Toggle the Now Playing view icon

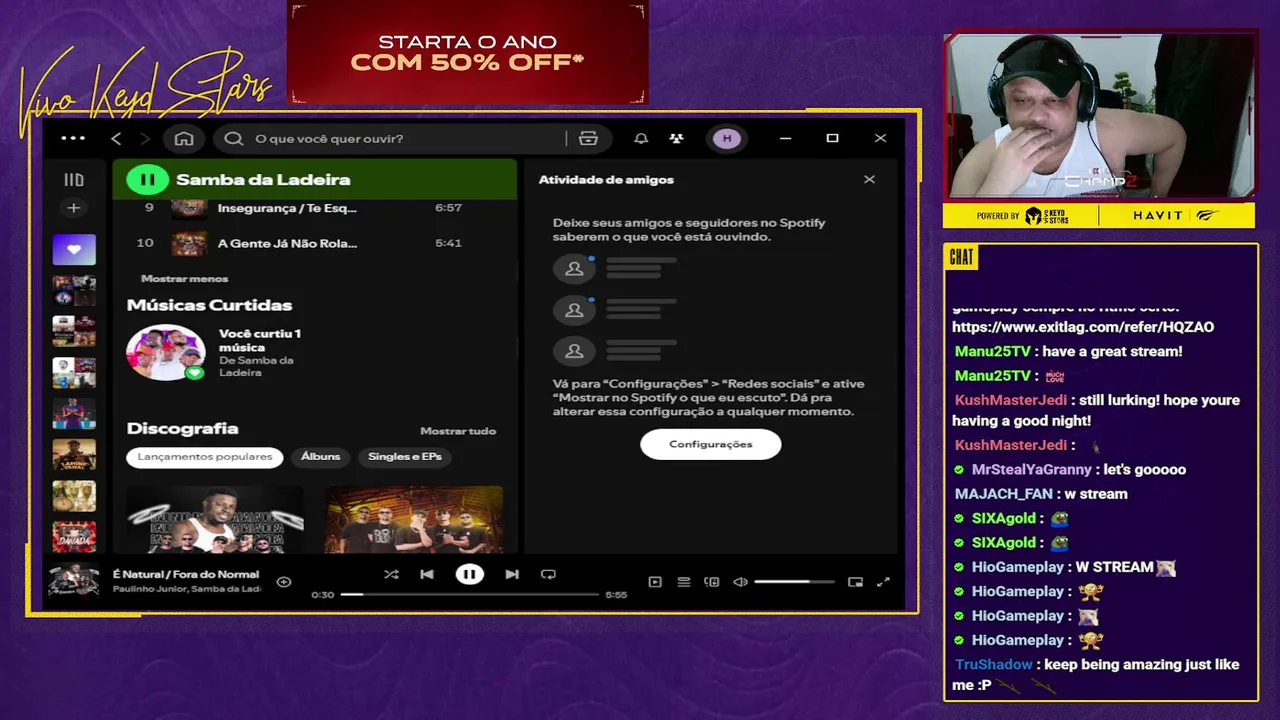tap(655, 581)
